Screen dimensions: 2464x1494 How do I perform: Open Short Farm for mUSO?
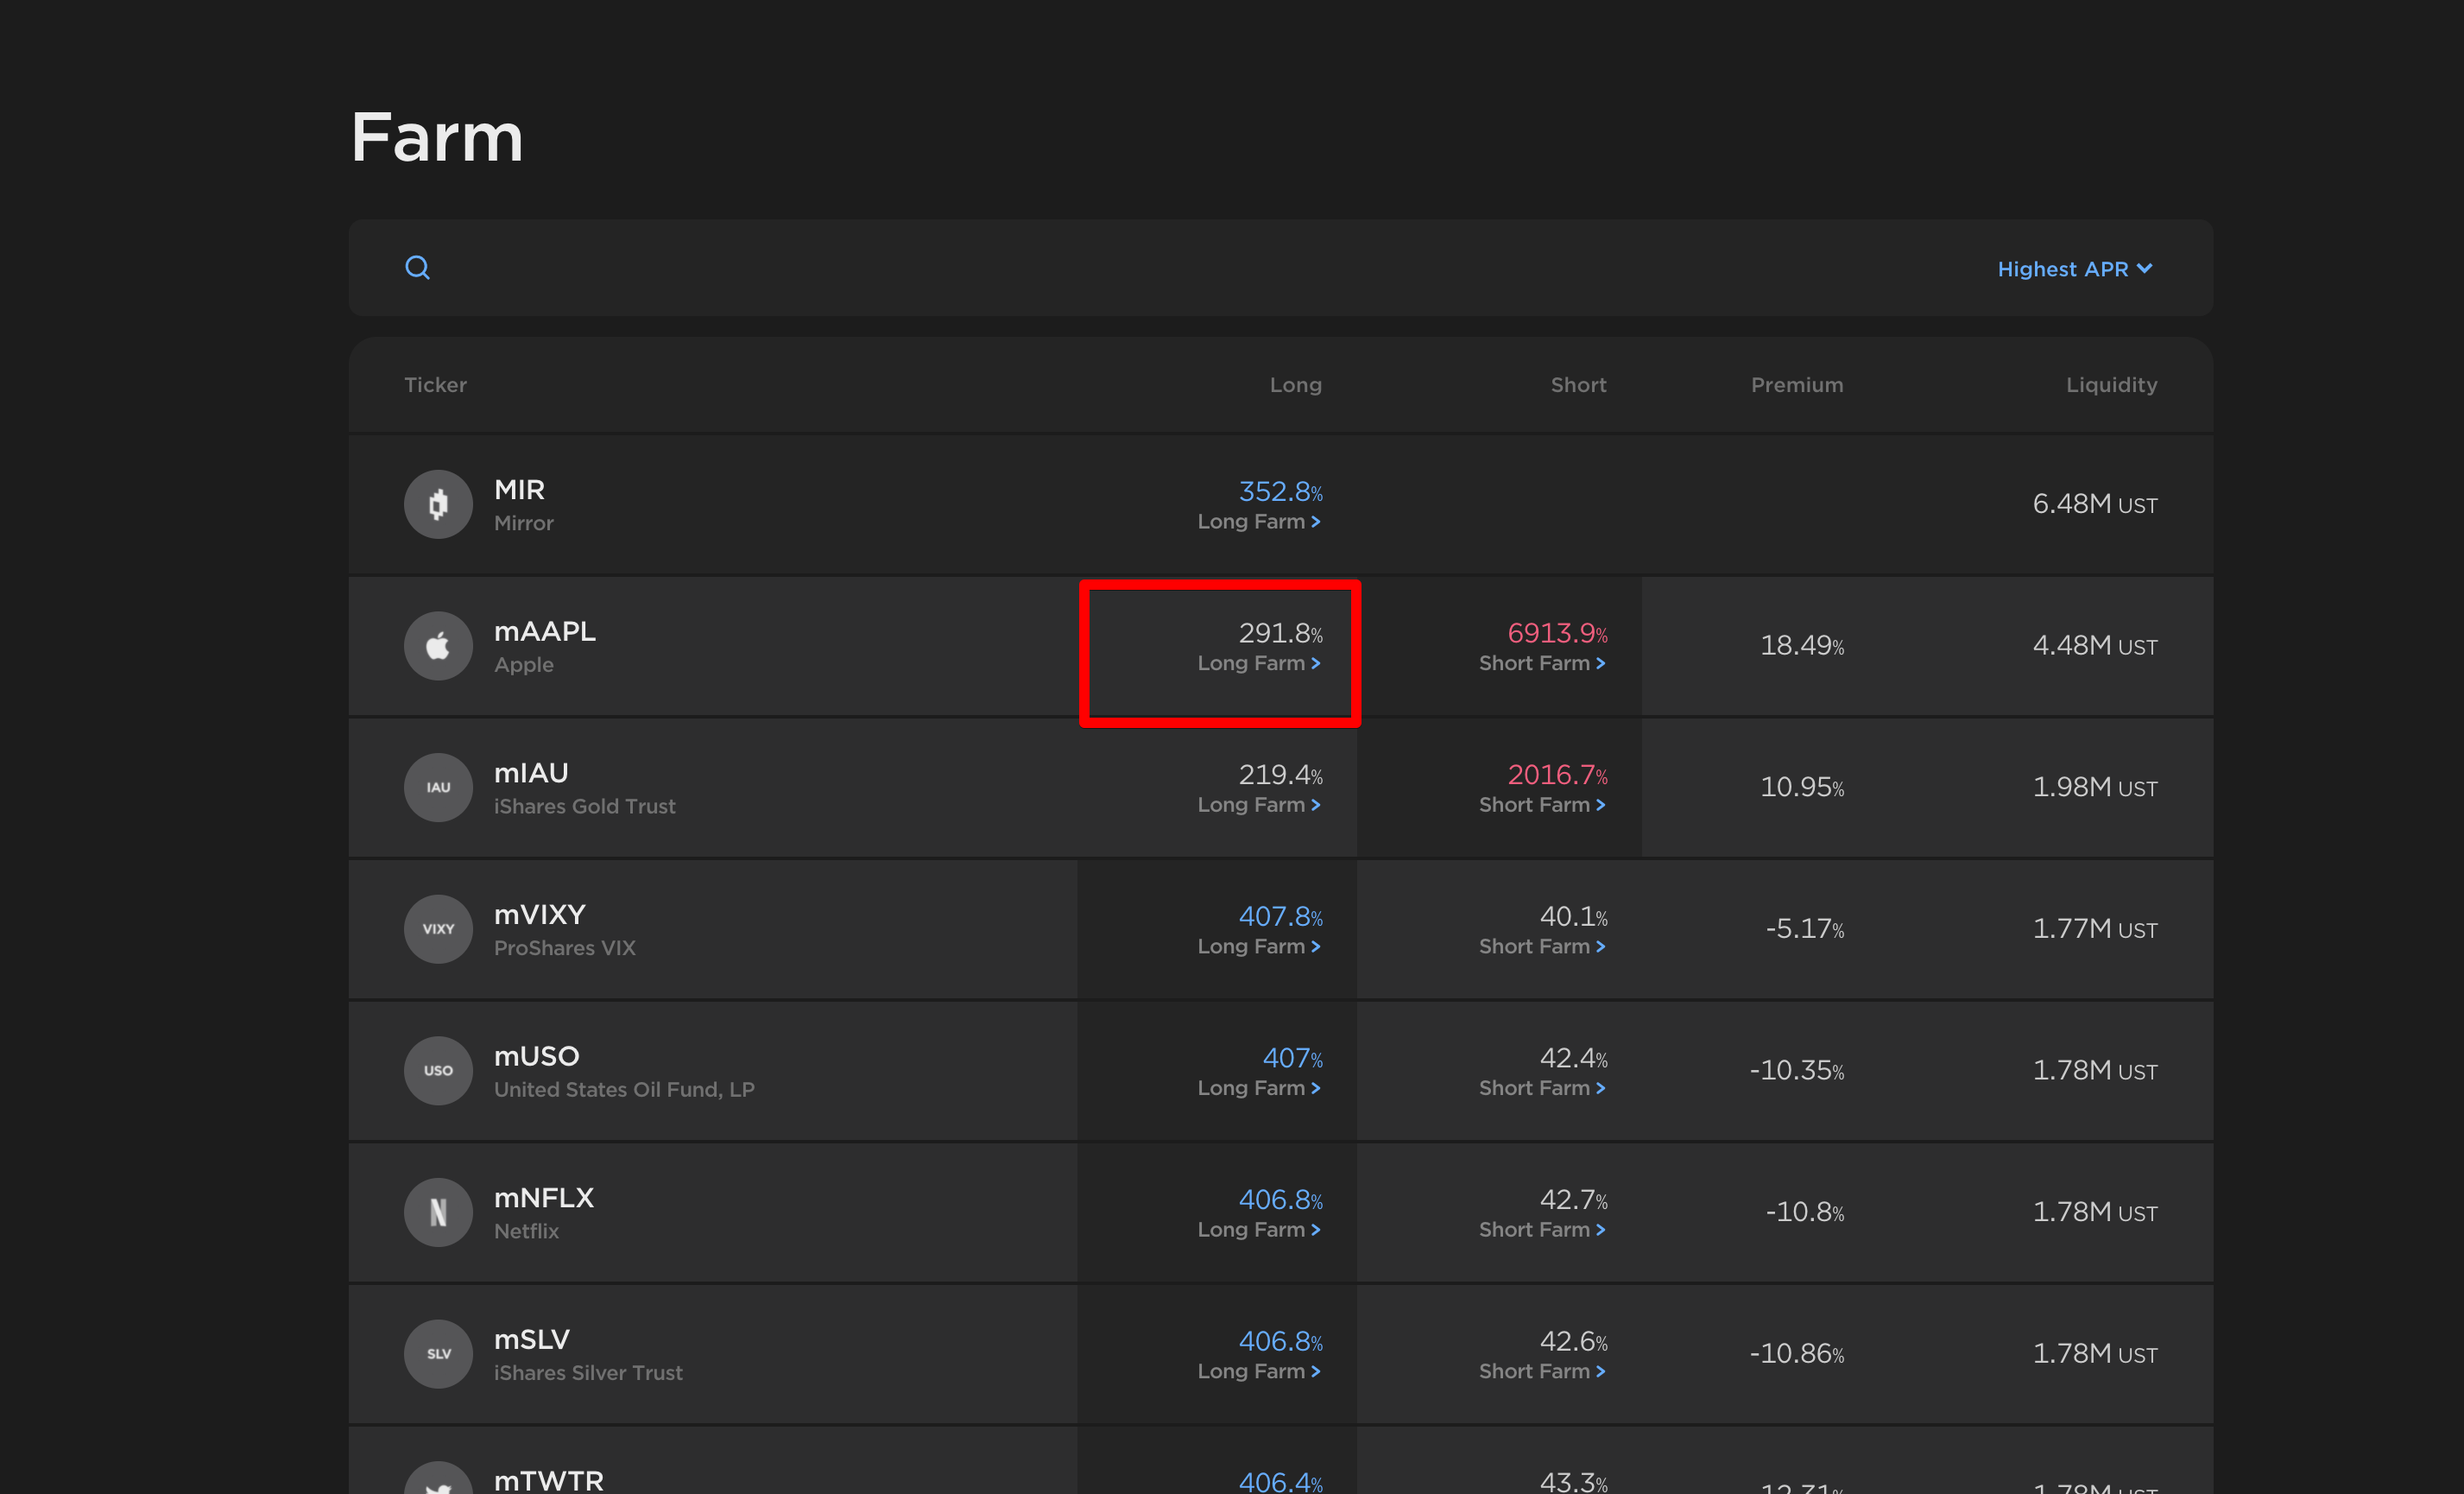pyautogui.click(x=1541, y=1088)
